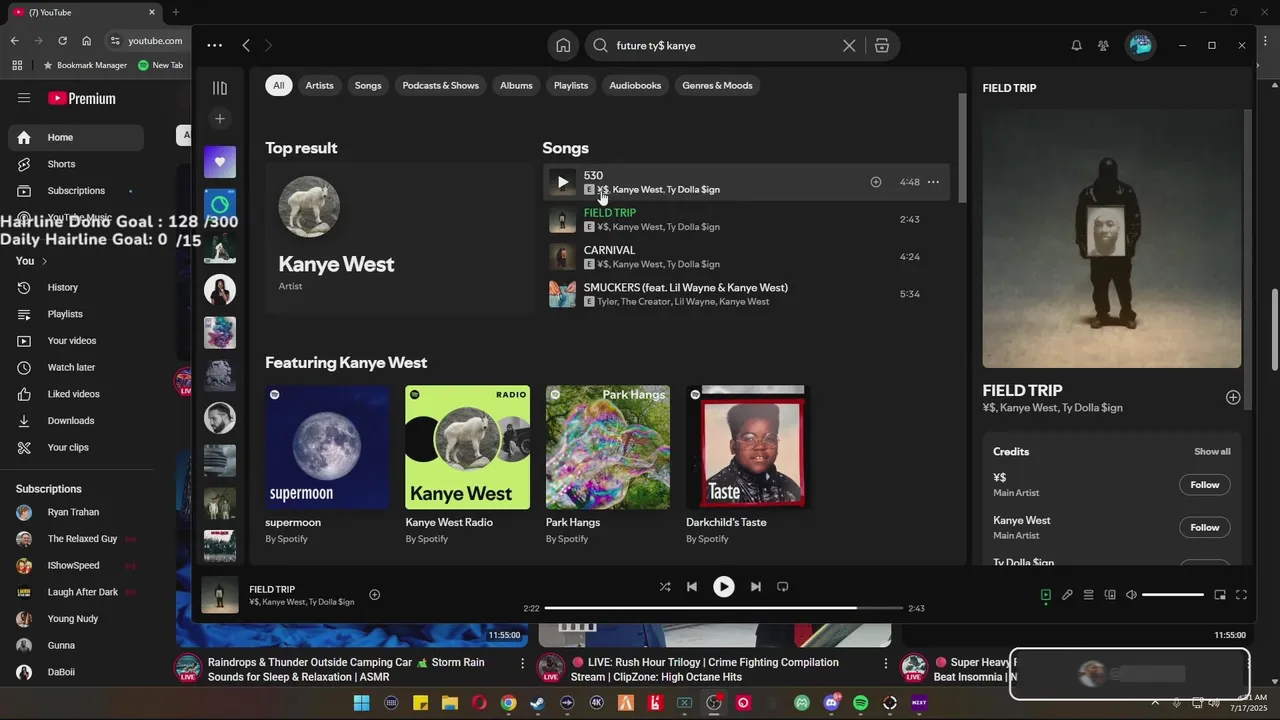
Task: Filter results by Genres & Moods
Action: 717,85
